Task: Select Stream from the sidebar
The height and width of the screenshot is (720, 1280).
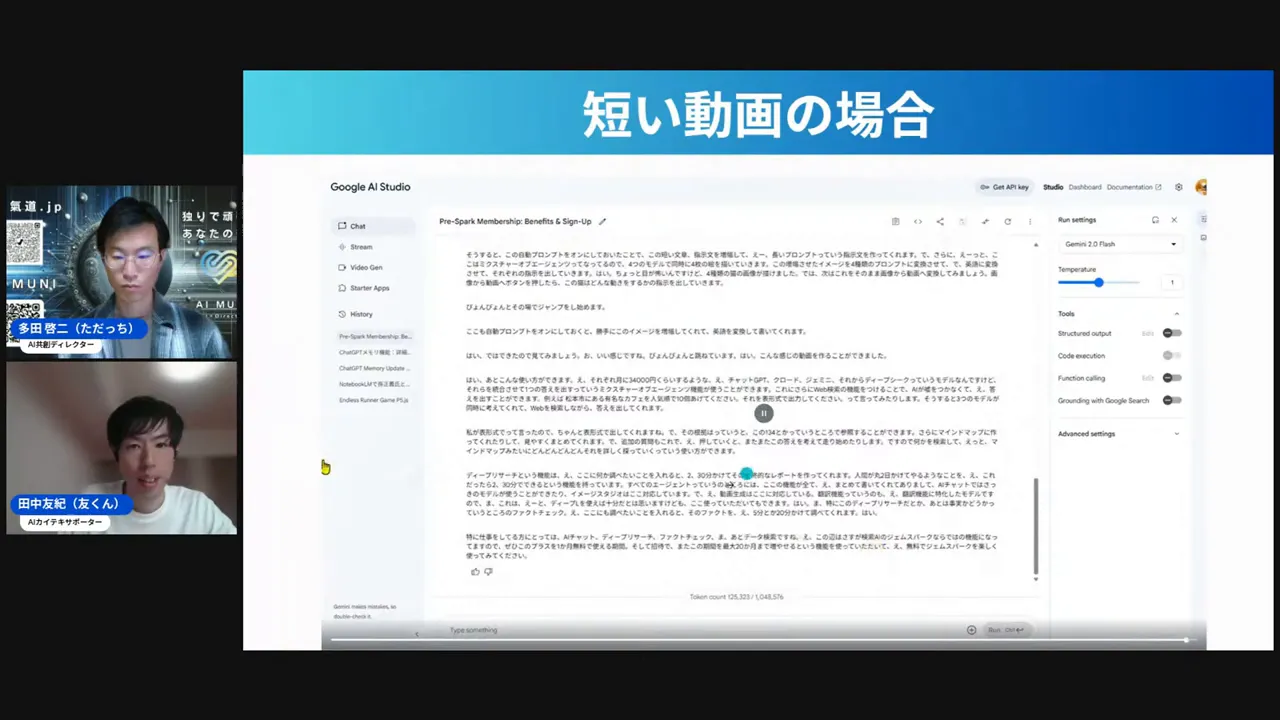Action: [x=361, y=246]
